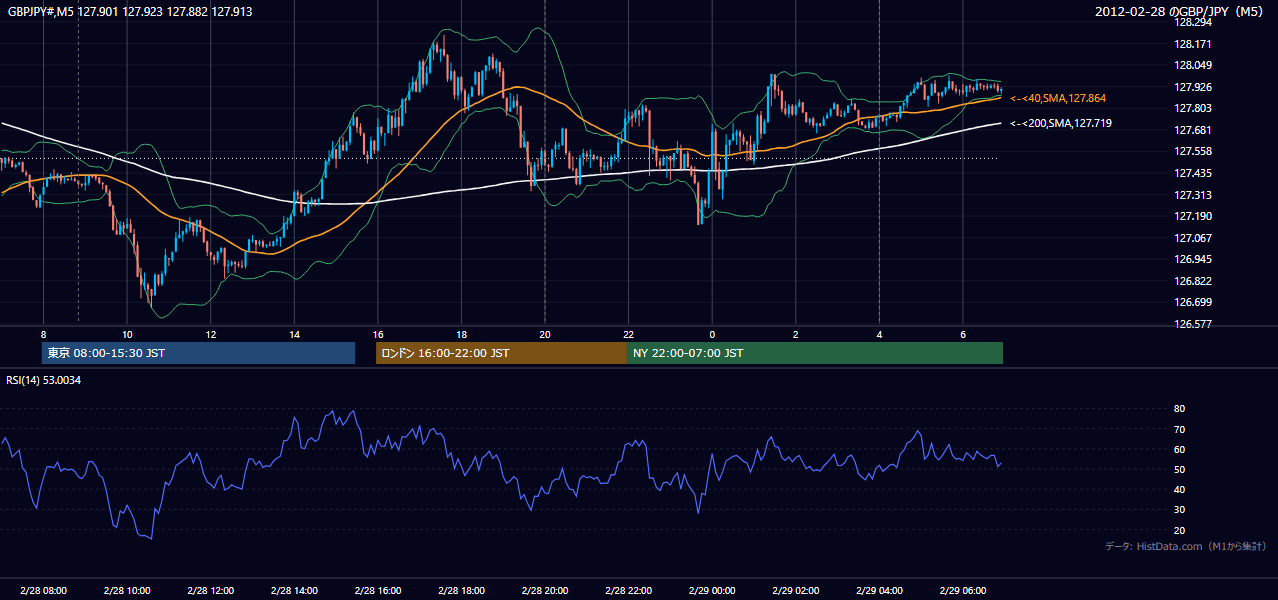Click RSI level 50 on axis
The height and width of the screenshot is (600, 1278).
click(1179, 469)
